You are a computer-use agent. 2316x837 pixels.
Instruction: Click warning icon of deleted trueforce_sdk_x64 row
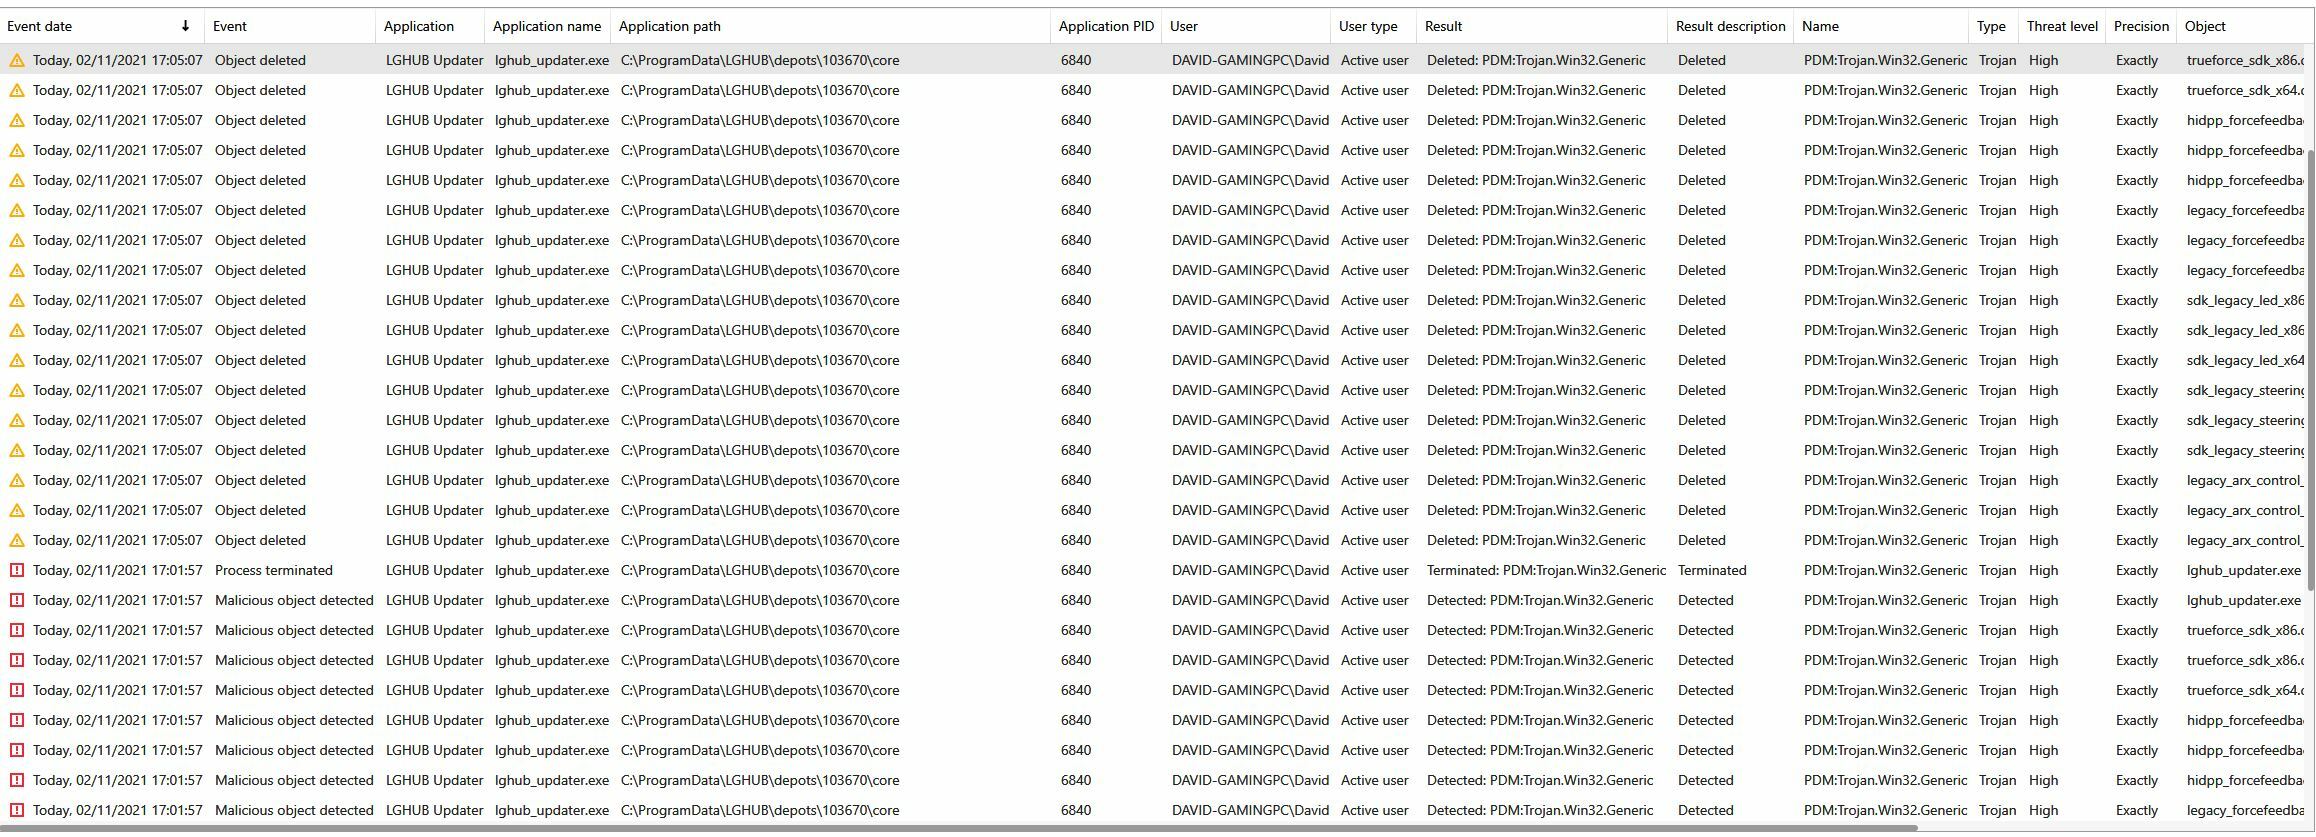(17, 90)
